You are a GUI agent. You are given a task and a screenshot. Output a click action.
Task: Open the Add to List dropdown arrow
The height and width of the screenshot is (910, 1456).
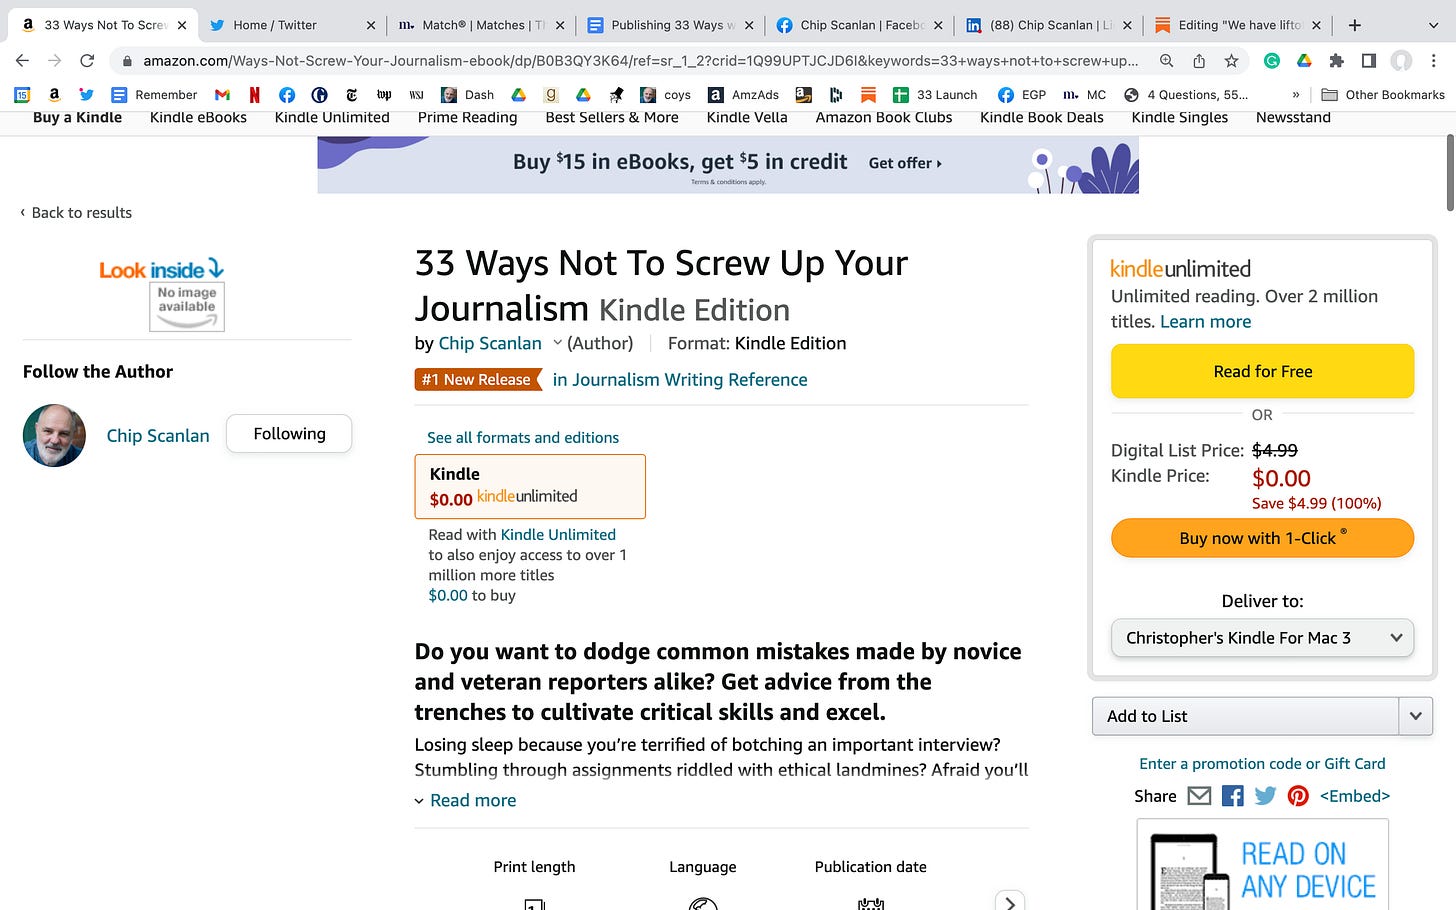coord(1415,716)
